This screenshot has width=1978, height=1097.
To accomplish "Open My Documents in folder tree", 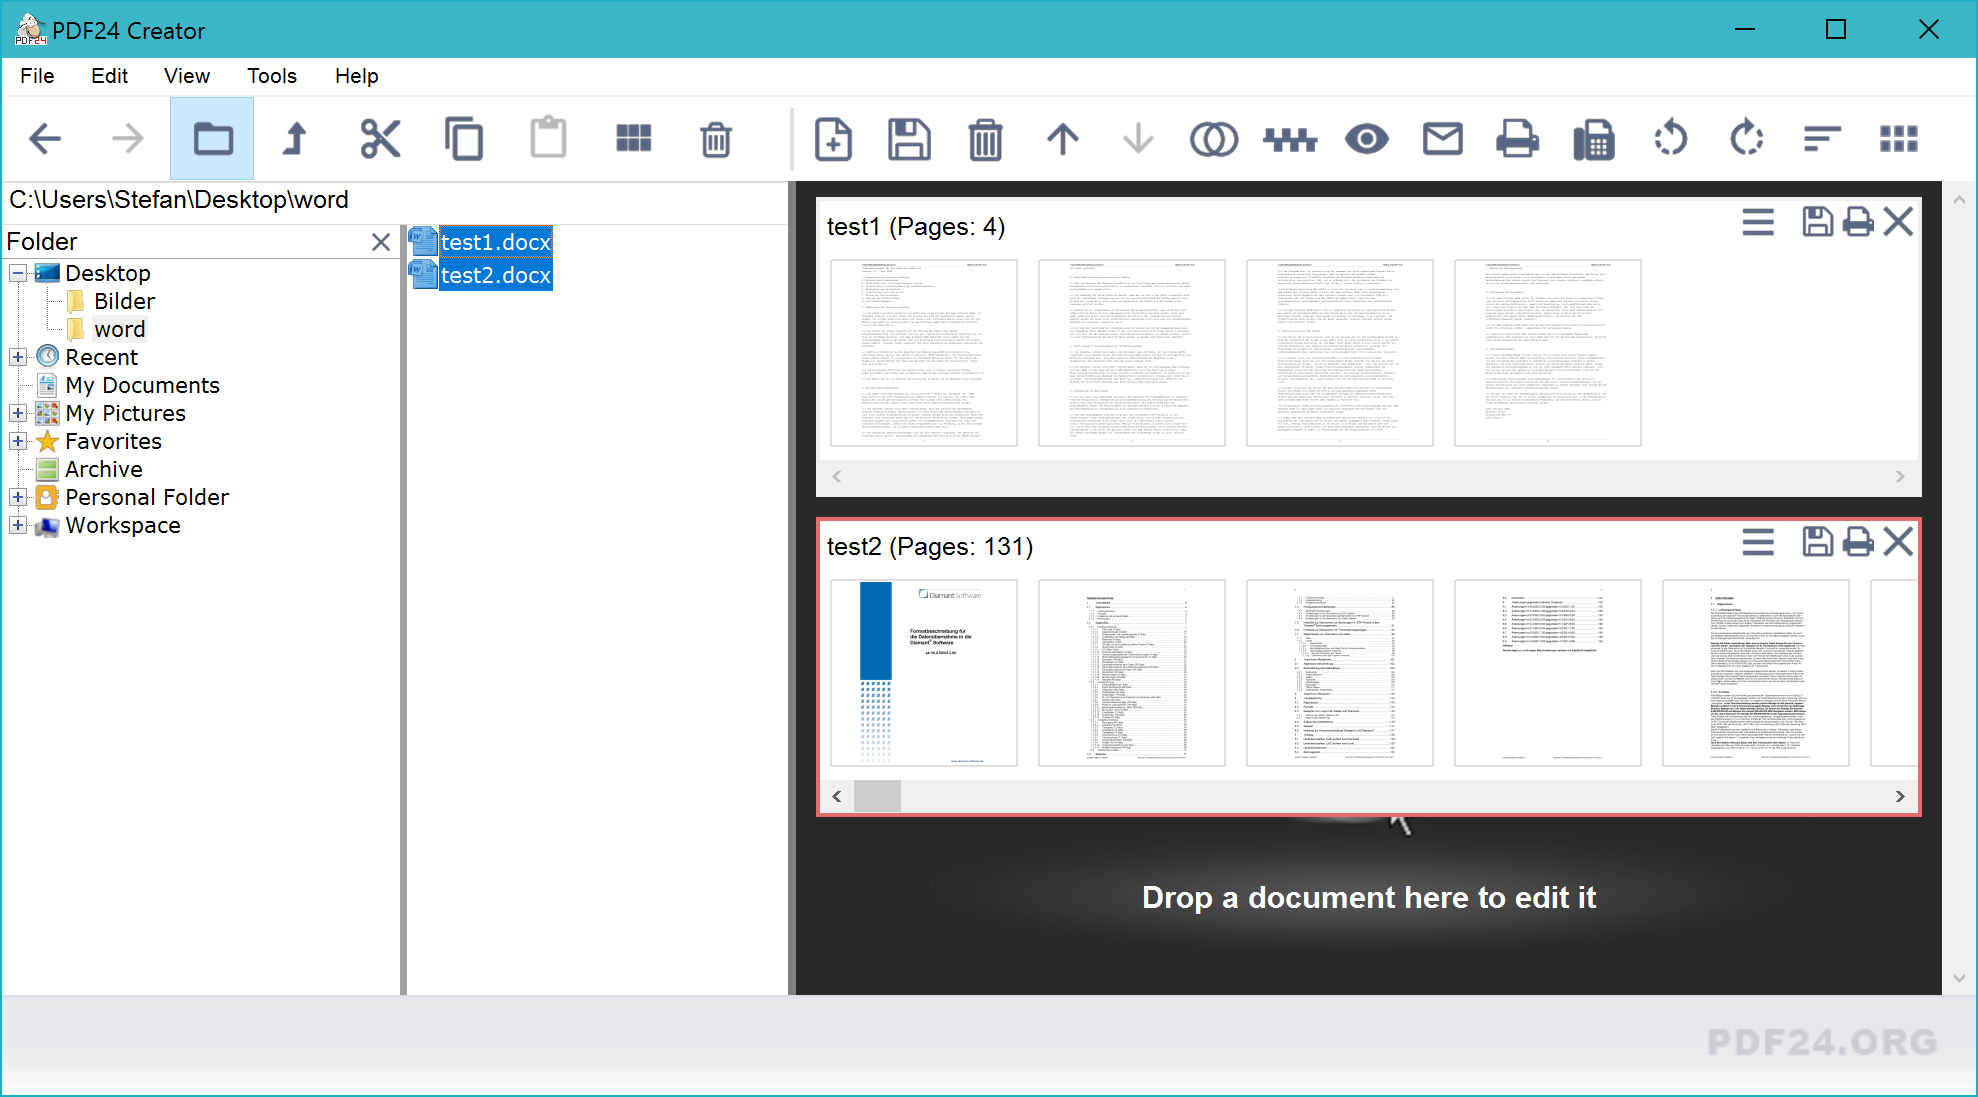I will tap(142, 385).
